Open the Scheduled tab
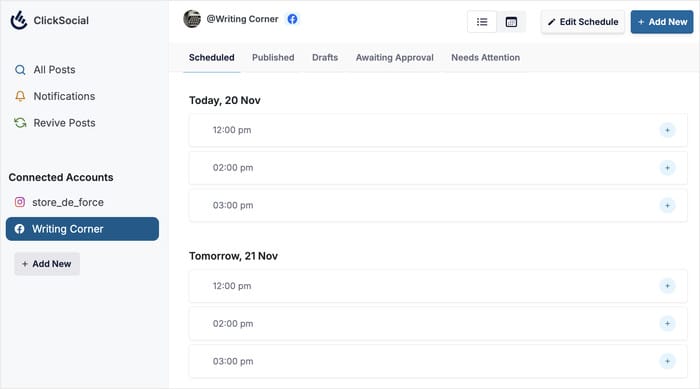The image size is (700, 389). tap(212, 58)
